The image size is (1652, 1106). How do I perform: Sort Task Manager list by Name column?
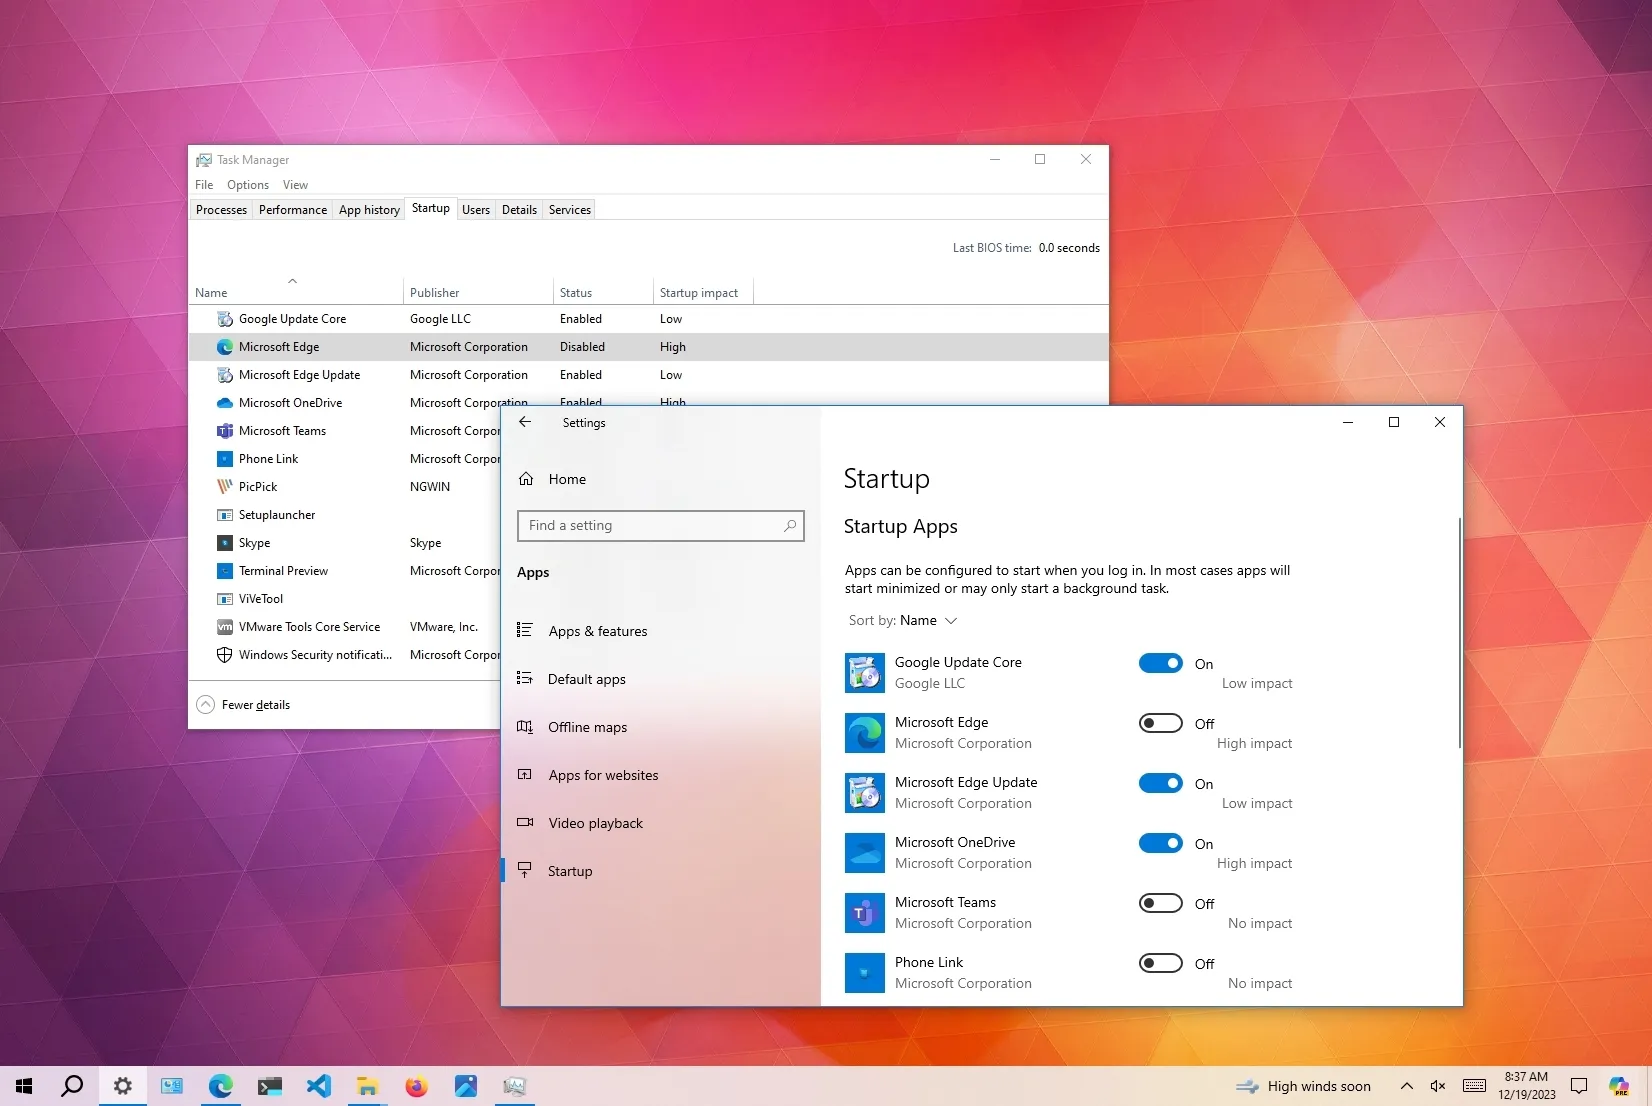click(296, 293)
